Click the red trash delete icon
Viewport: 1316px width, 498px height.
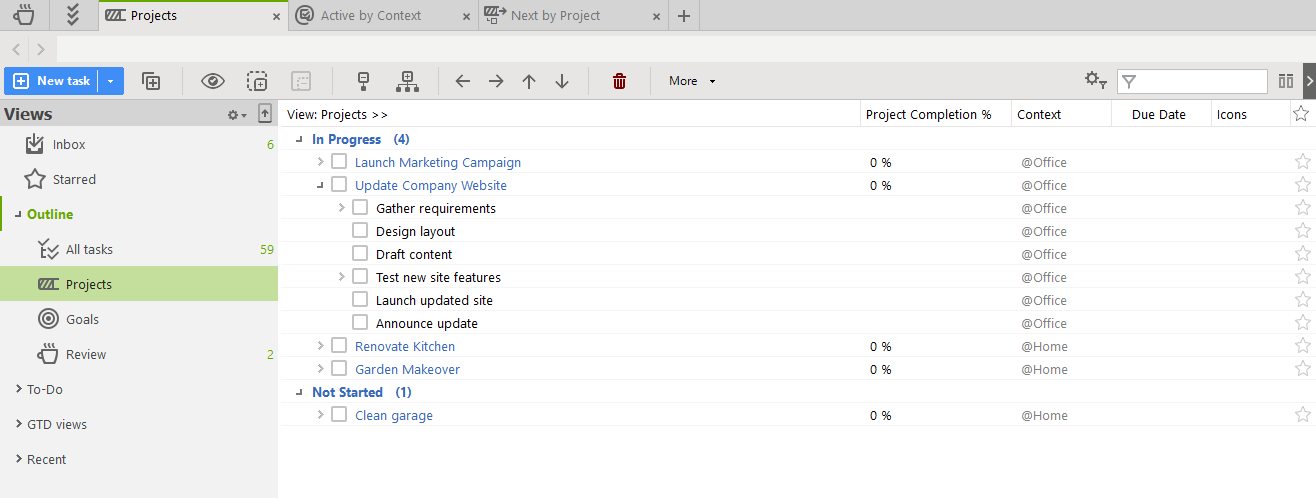619,81
